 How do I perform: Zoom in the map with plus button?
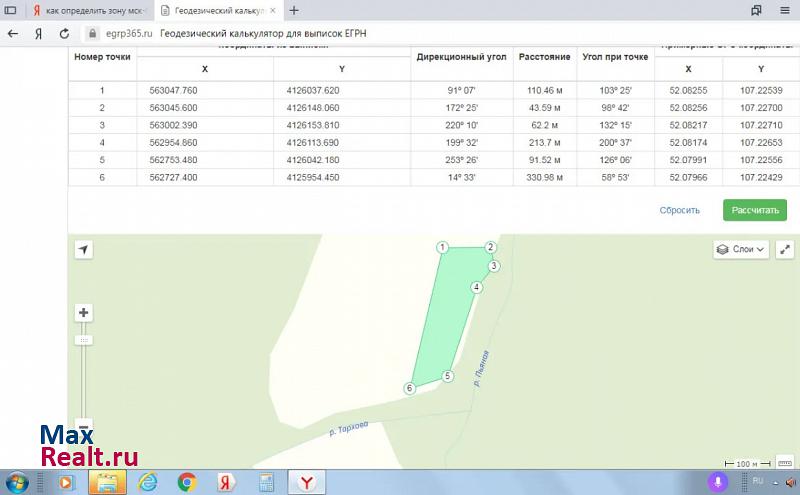(84, 313)
